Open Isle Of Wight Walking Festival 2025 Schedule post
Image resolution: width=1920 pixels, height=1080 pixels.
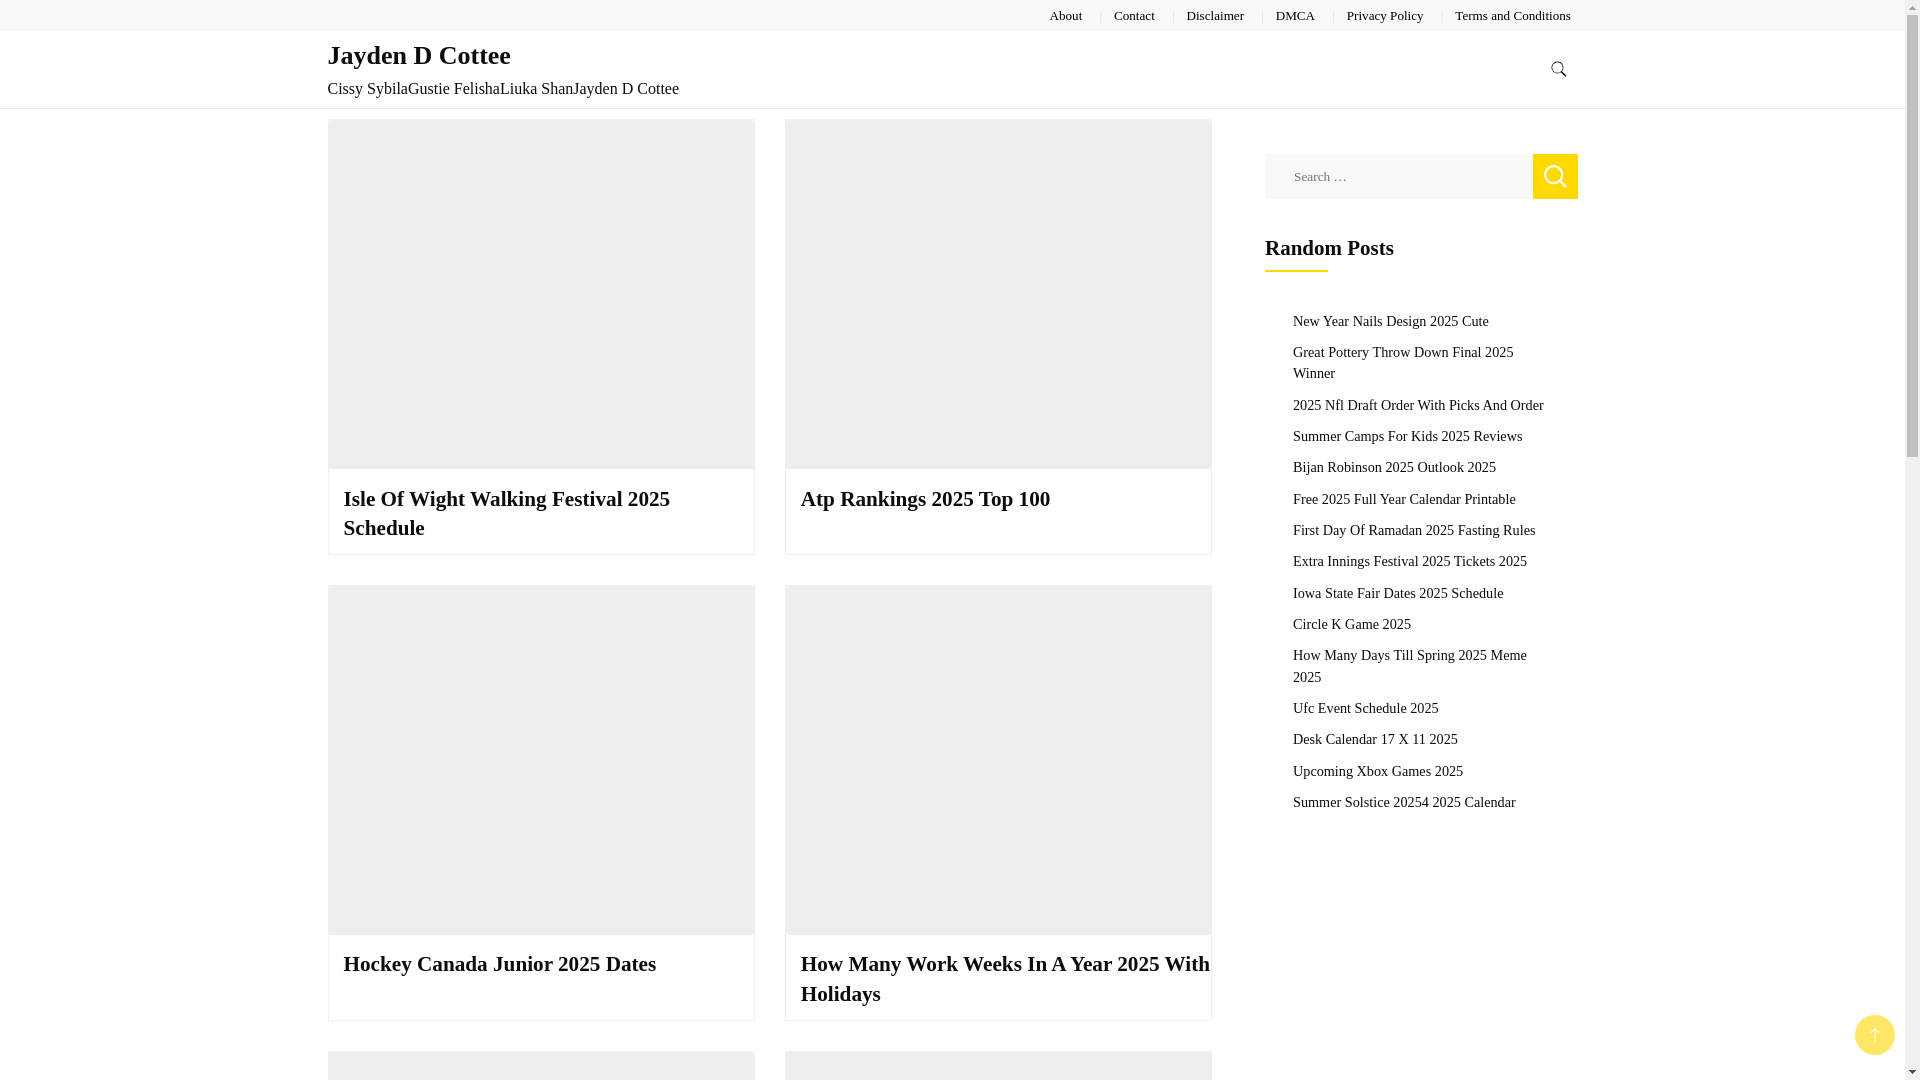pyautogui.click(x=507, y=513)
